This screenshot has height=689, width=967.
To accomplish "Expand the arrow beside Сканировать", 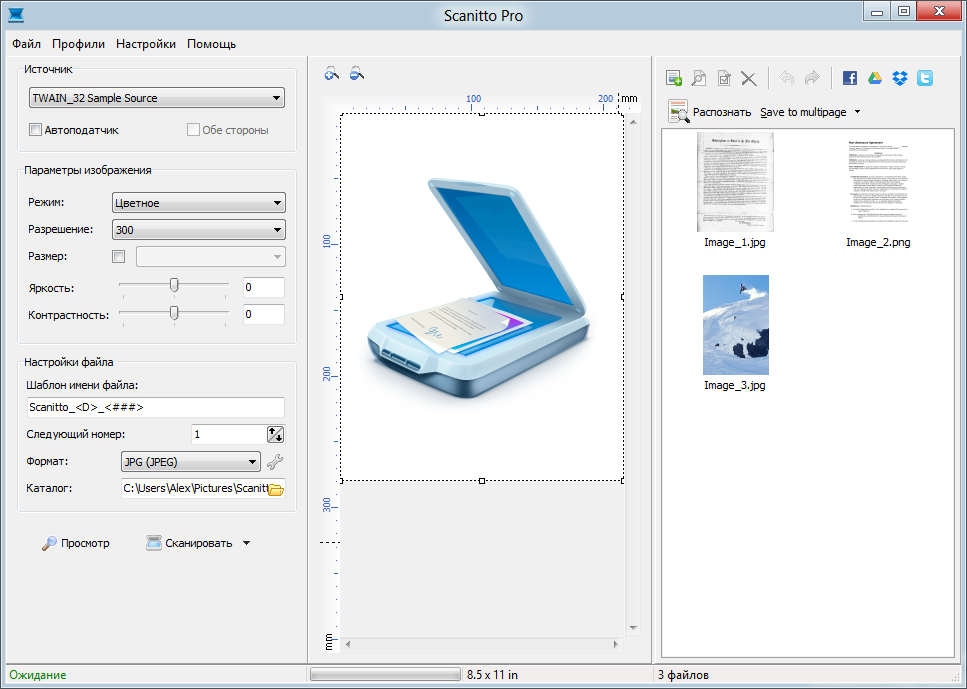I will click(247, 543).
